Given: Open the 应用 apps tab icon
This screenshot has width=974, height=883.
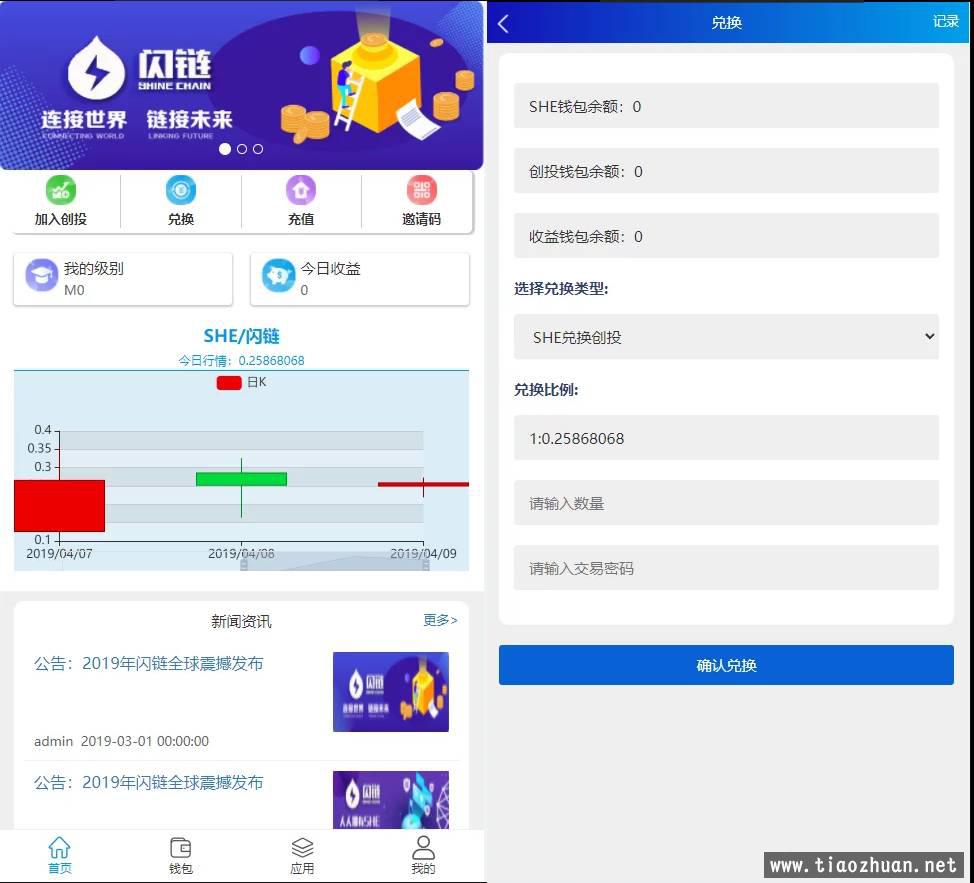Looking at the screenshot, I should click(302, 848).
